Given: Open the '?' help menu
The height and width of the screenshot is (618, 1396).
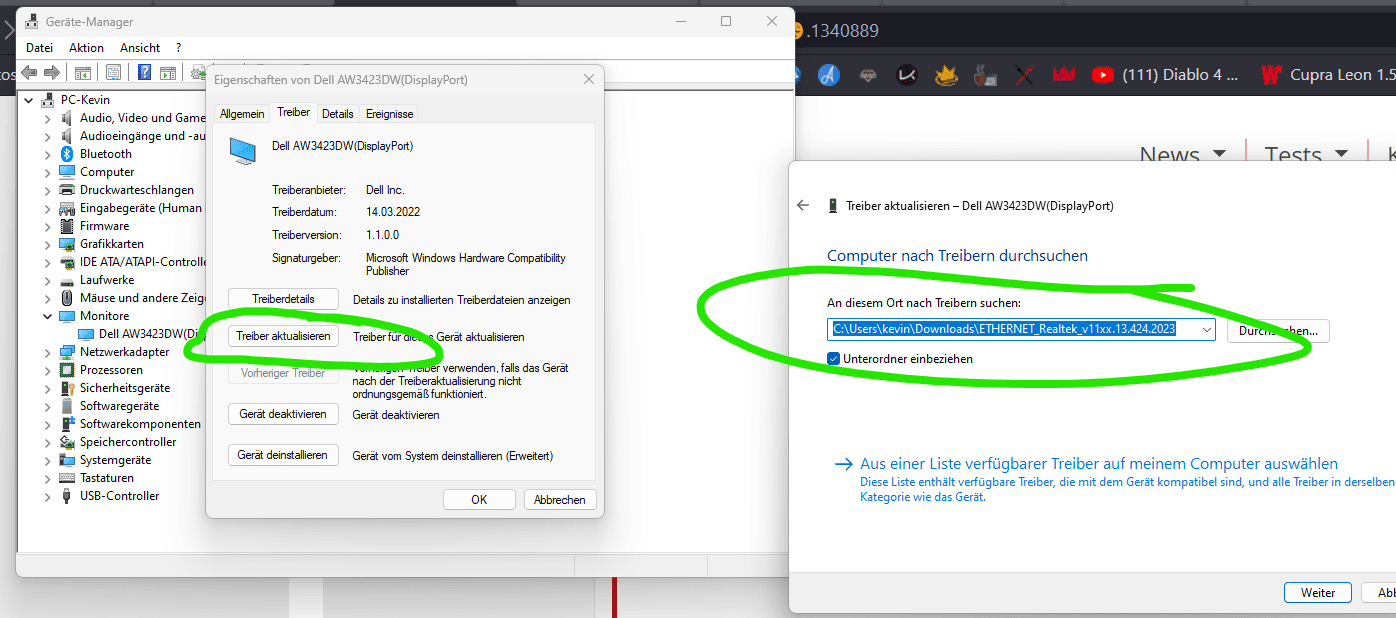Looking at the screenshot, I should 178,47.
